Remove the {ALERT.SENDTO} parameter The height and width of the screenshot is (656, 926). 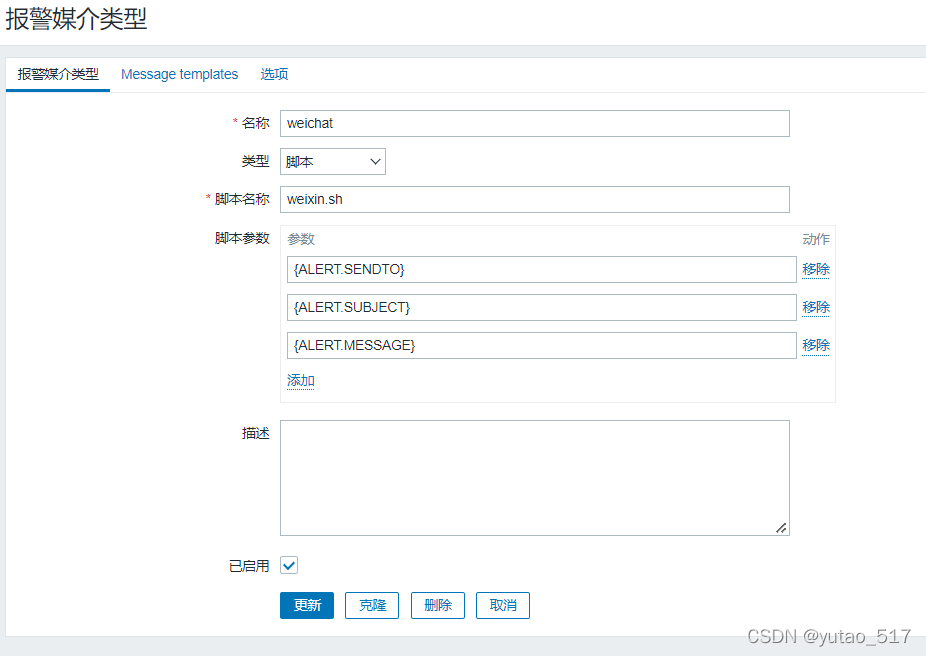tap(816, 269)
